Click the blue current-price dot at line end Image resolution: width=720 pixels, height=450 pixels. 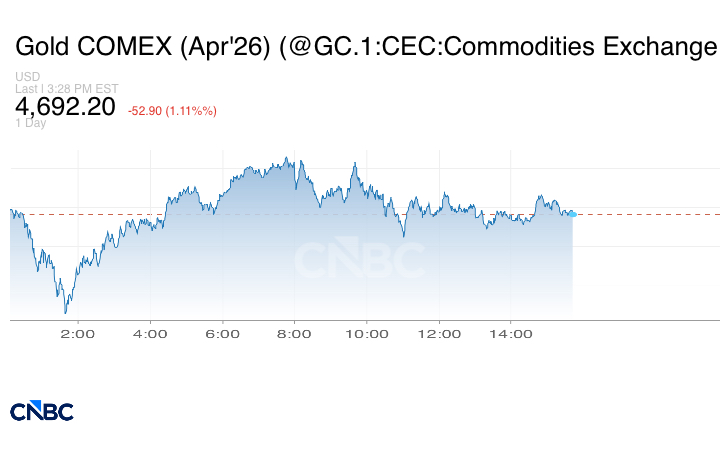point(572,214)
